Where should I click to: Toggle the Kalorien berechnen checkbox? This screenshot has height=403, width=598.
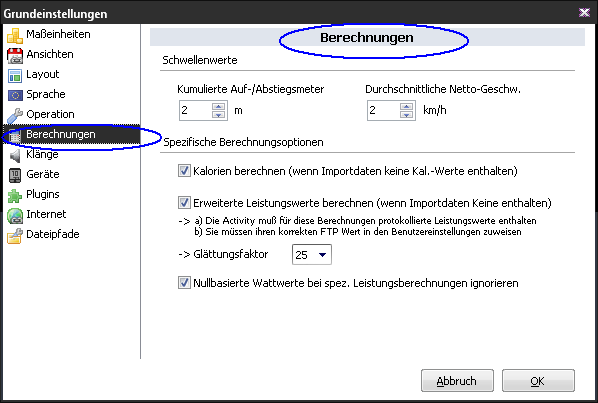click(184, 170)
